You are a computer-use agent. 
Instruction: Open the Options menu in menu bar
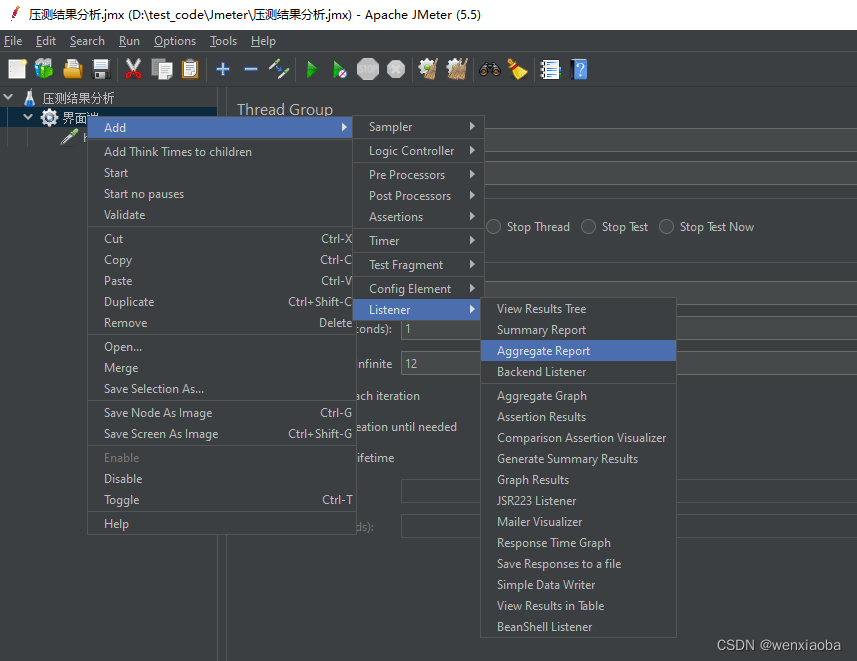point(174,41)
